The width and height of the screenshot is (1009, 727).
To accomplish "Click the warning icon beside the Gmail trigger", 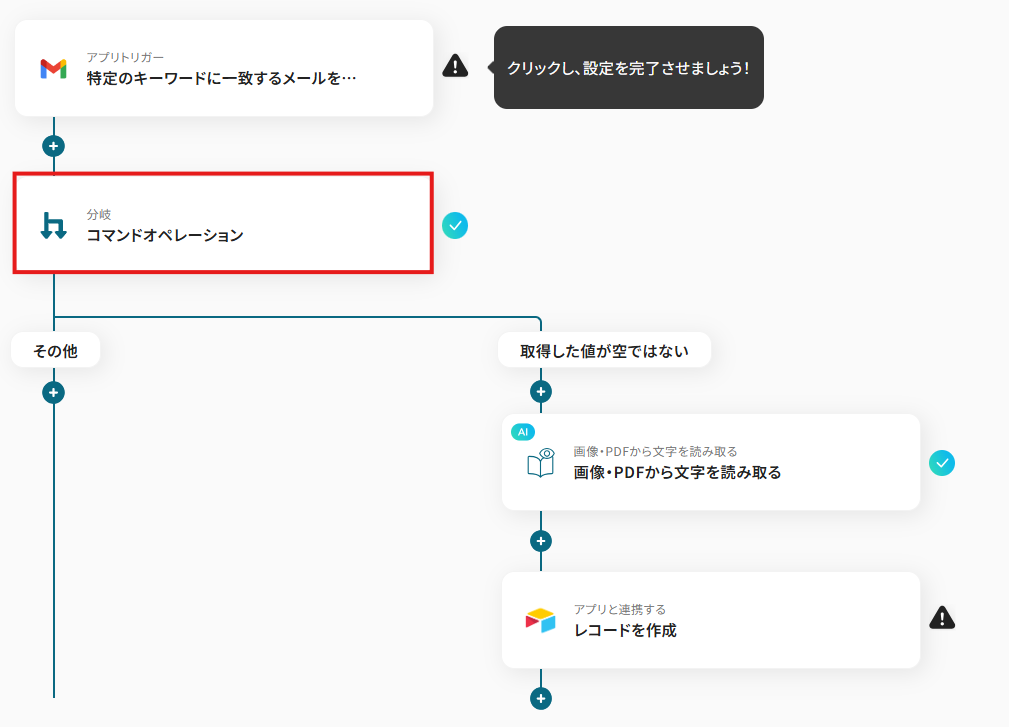I will 455,66.
